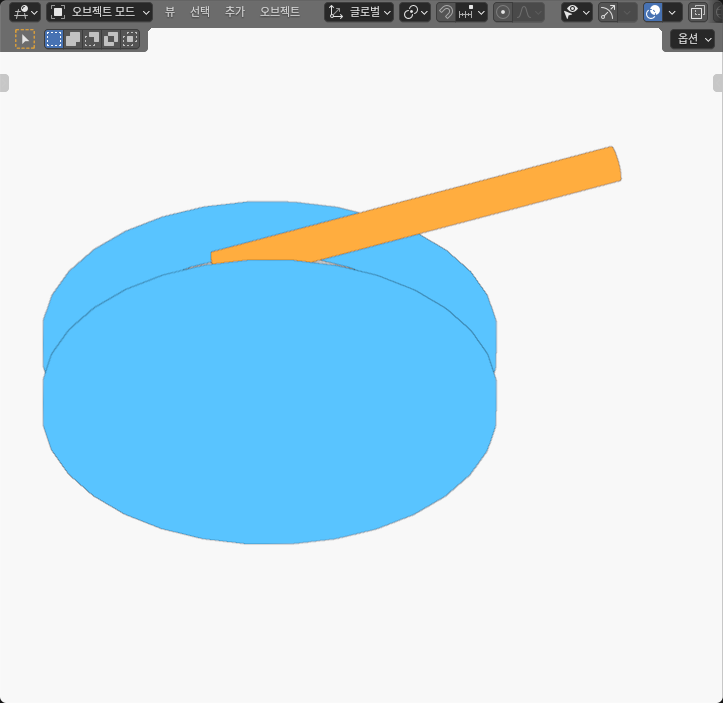723x703 pixels.
Task: Select the blue disc front face
Action: 270,401
